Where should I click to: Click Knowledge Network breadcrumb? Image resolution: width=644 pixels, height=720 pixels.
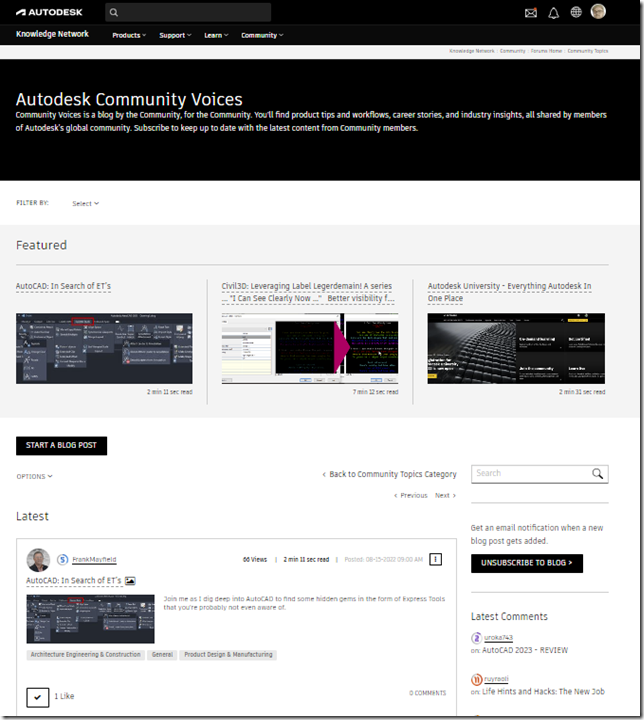[472, 51]
